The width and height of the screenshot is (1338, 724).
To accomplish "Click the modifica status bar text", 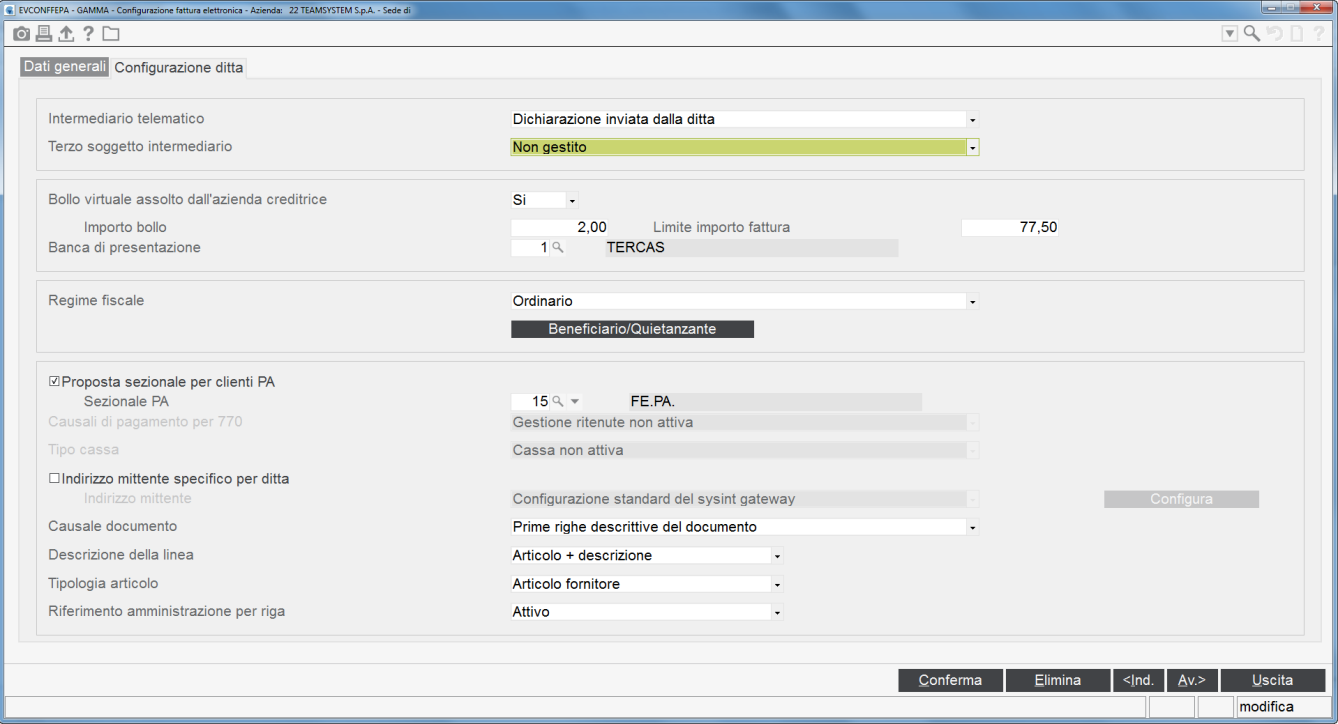I will coord(1266,707).
